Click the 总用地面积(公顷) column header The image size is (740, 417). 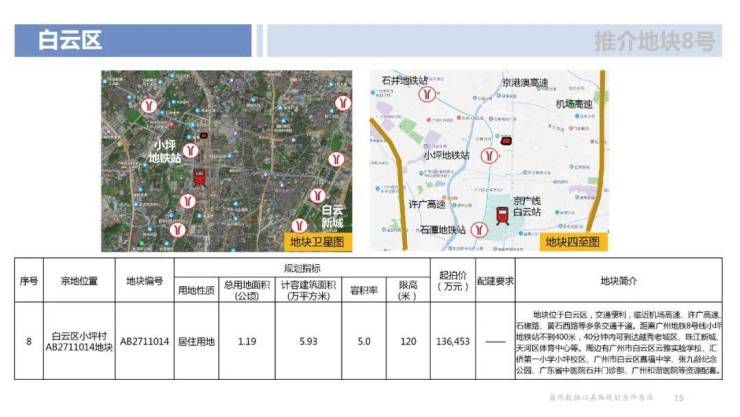pyautogui.click(x=247, y=290)
